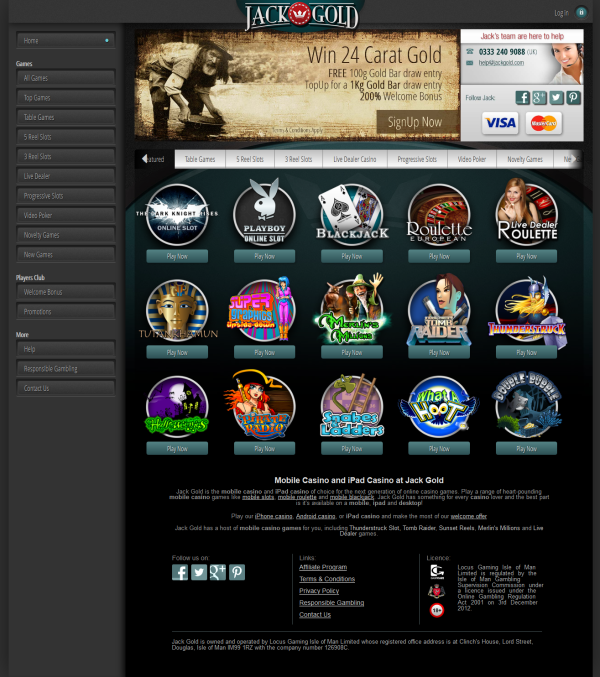The image size is (600, 677).
Task: Open Help in the sidebar
Action: point(66,349)
